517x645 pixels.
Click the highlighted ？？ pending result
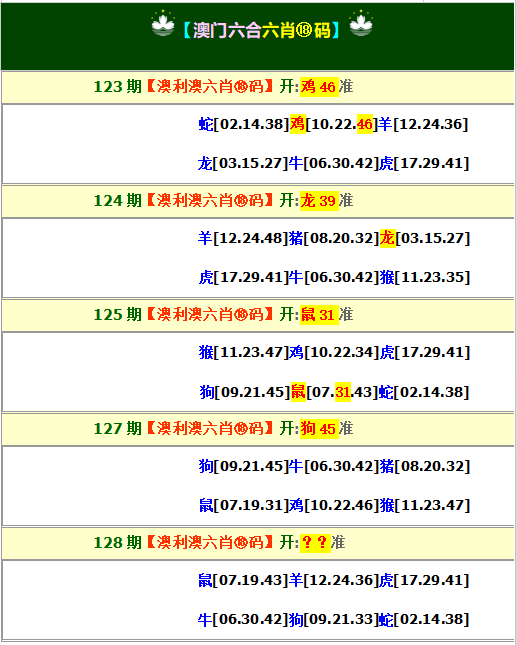click(315, 543)
